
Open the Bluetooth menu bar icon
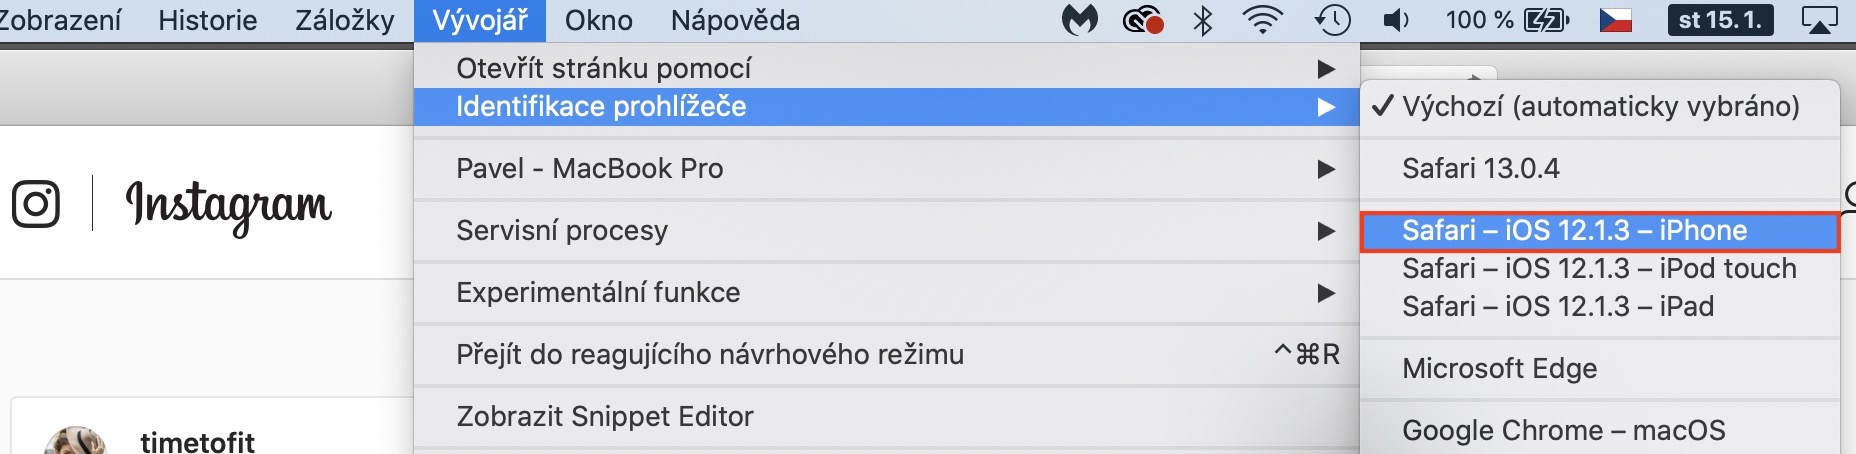pyautogui.click(x=1203, y=20)
